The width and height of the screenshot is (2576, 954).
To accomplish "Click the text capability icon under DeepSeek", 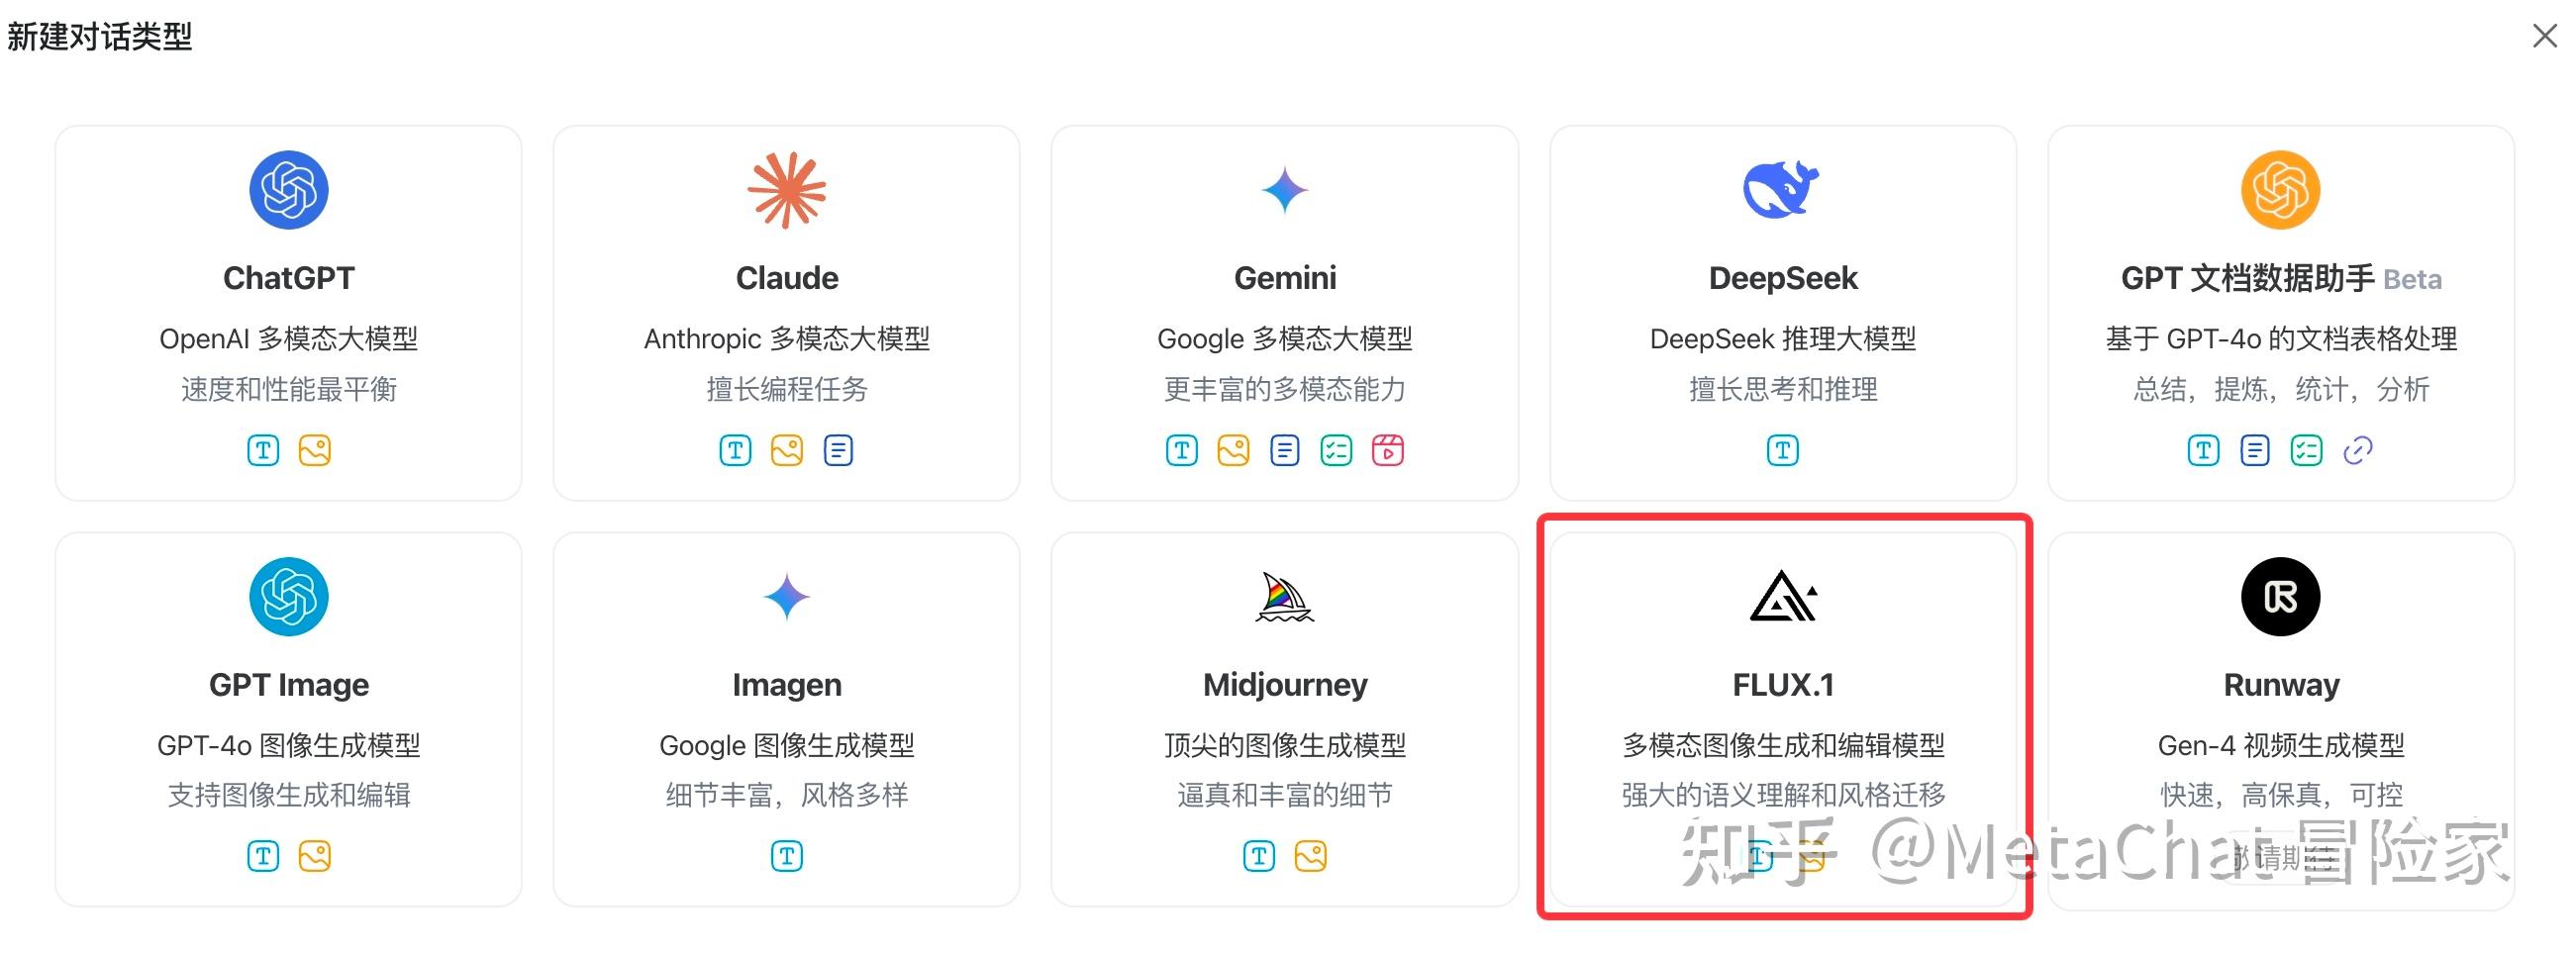I will point(1781,450).
